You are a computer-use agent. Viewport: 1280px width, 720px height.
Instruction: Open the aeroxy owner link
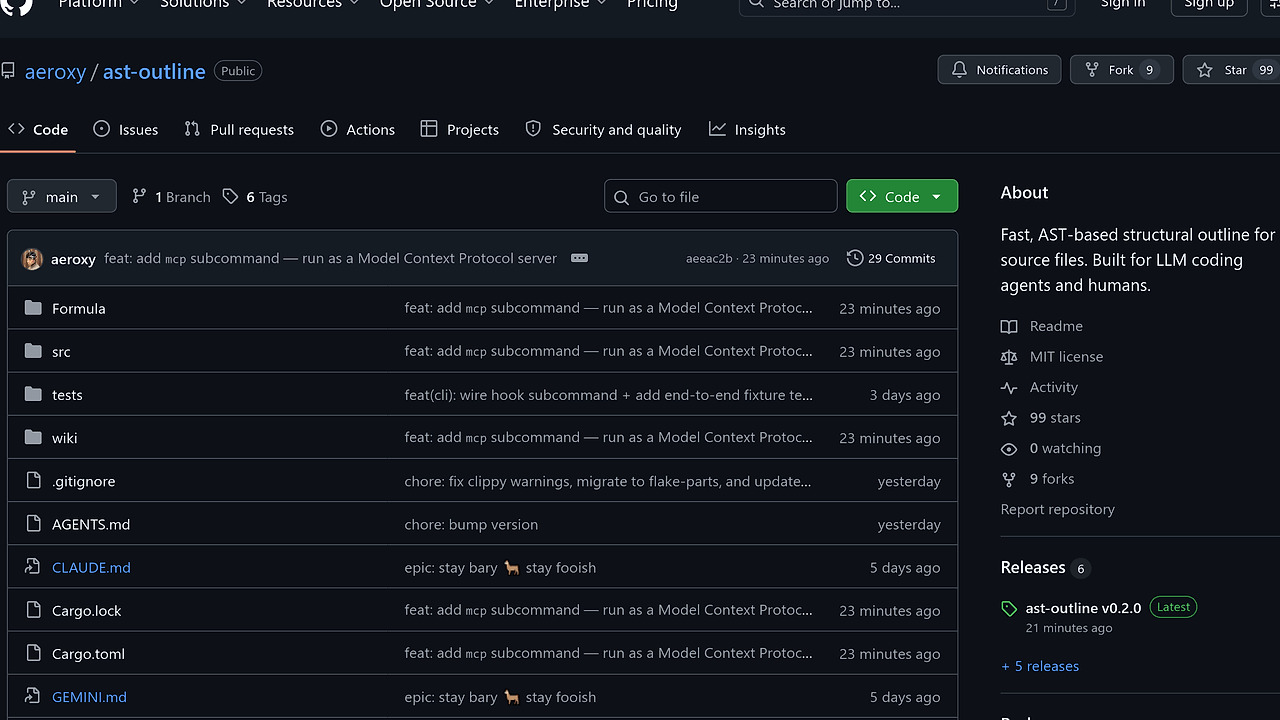pos(55,71)
